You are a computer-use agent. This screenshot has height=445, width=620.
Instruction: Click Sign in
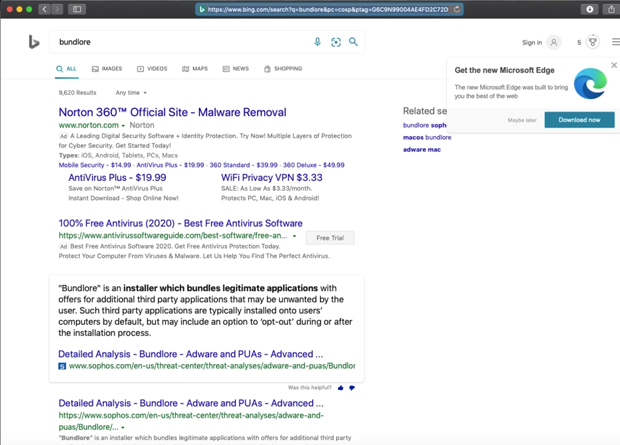[x=532, y=42]
